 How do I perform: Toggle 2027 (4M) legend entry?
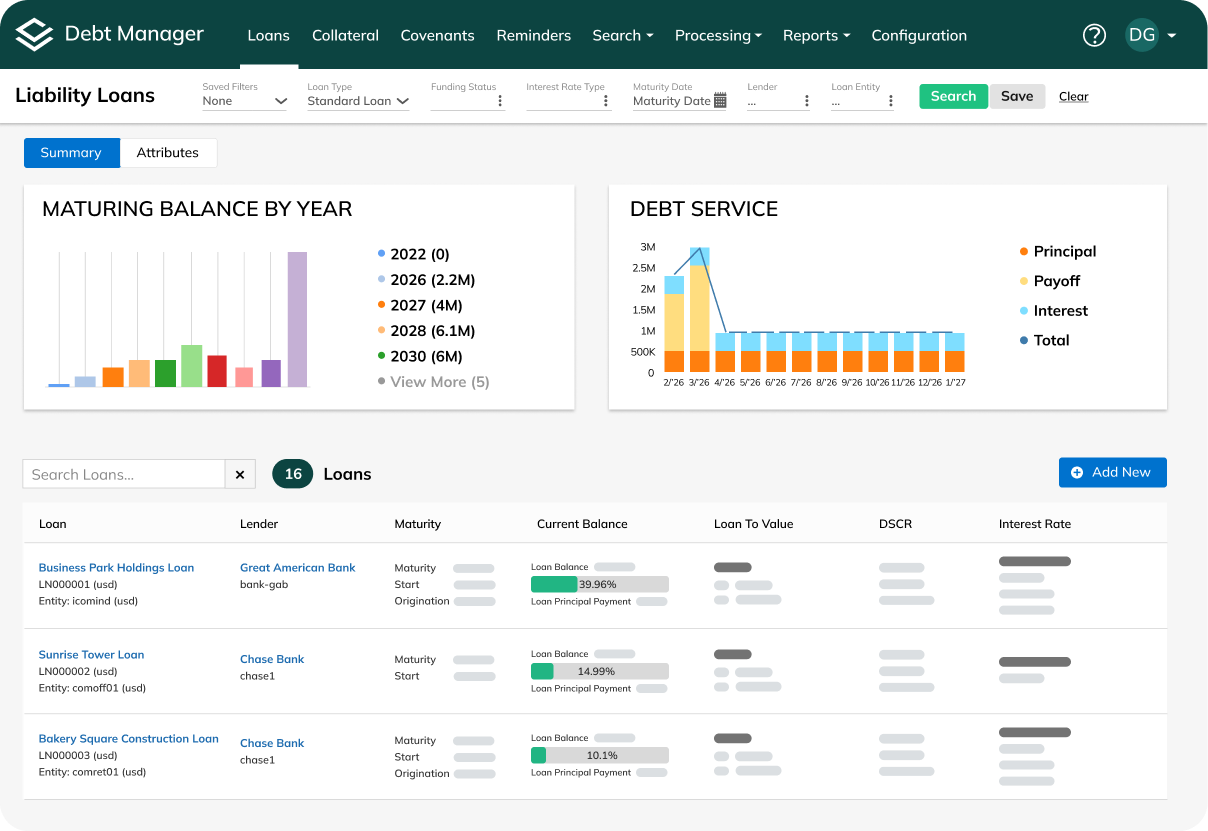coord(420,305)
